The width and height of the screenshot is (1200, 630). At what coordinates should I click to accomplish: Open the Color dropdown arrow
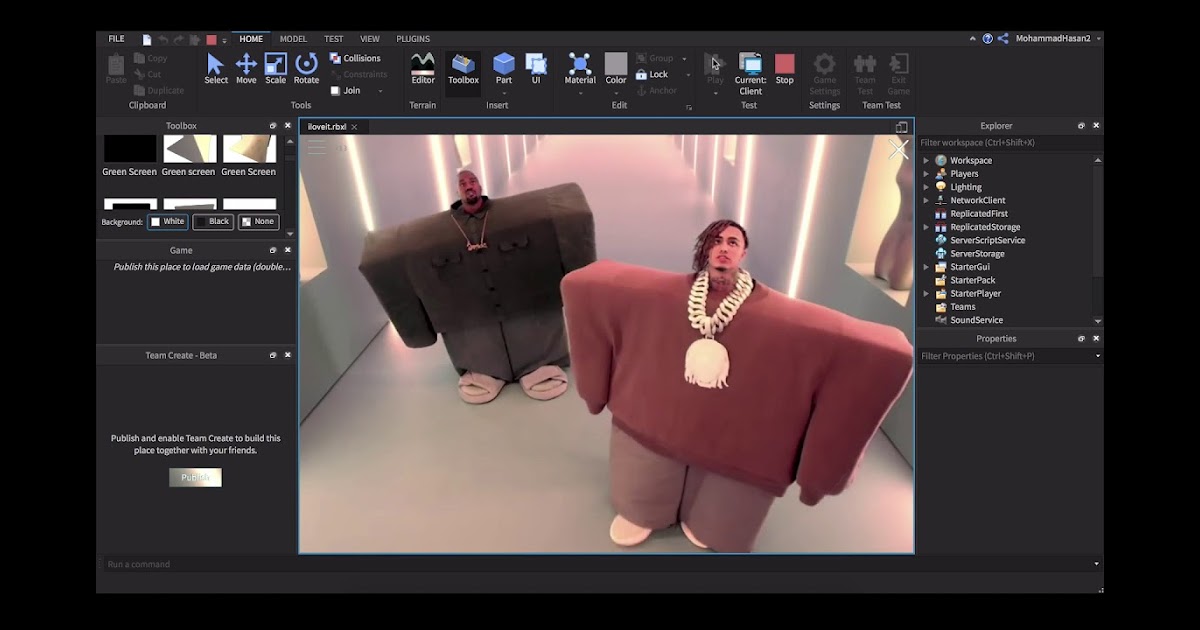616,93
